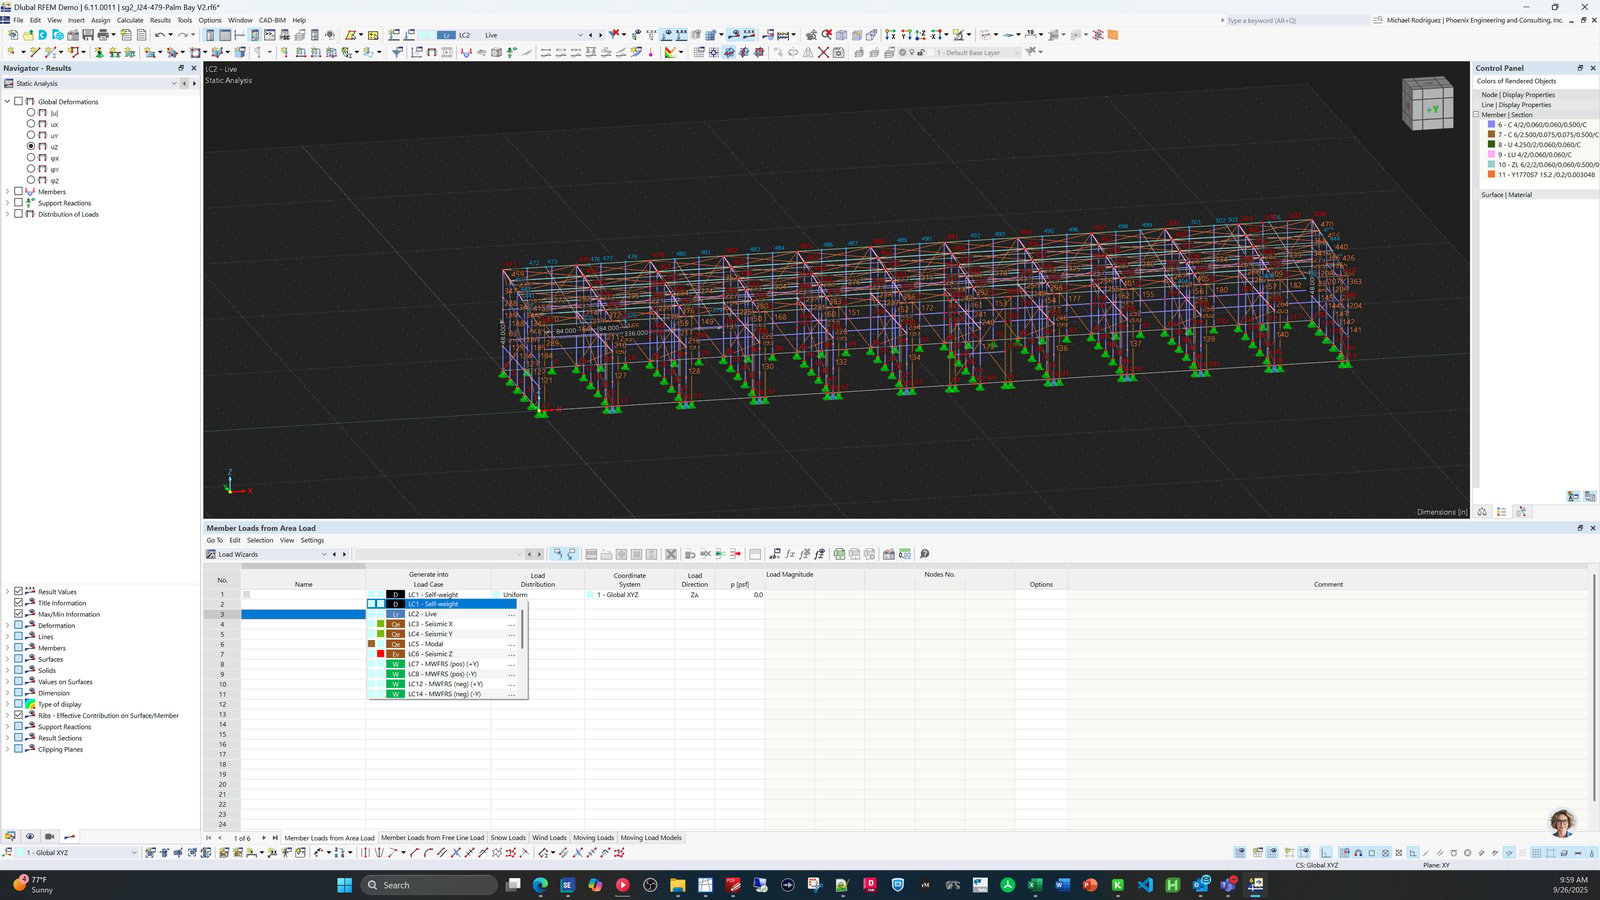Image resolution: width=1600 pixels, height=900 pixels.
Task: Click the Excel icon on the taskbar
Action: [1035, 885]
